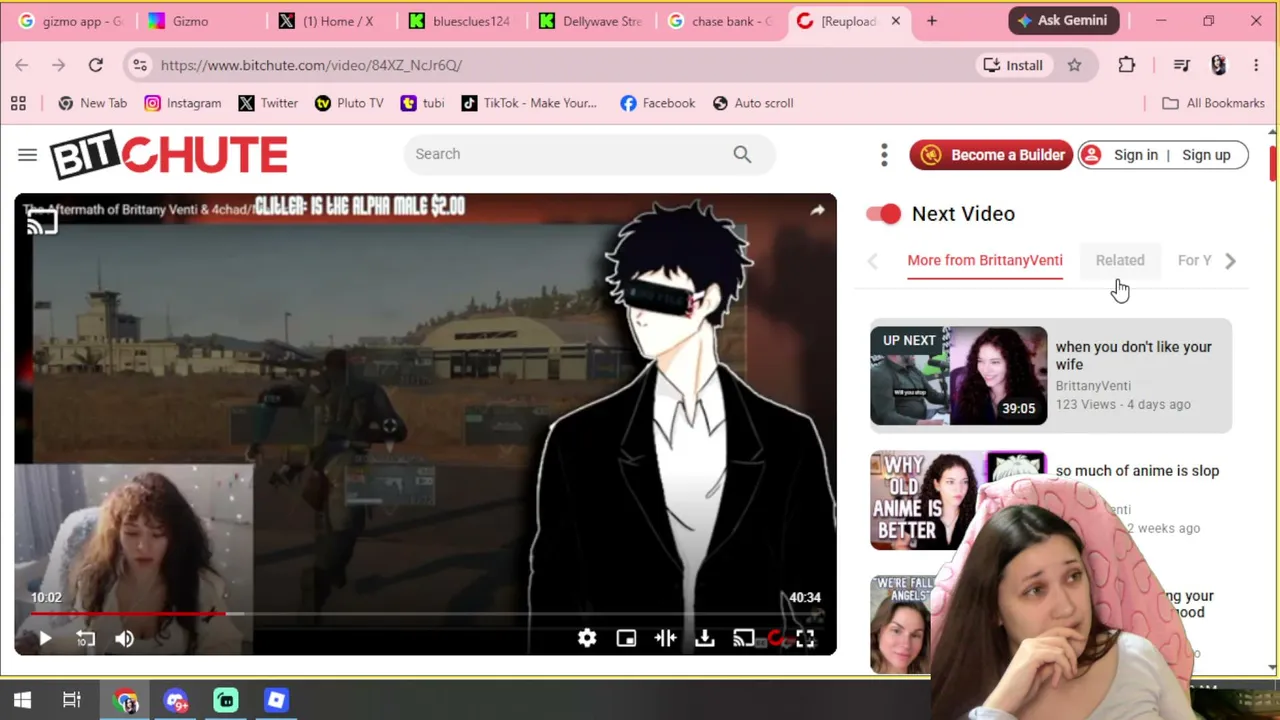Switch to the chase bank tab

click(x=720, y=21)
